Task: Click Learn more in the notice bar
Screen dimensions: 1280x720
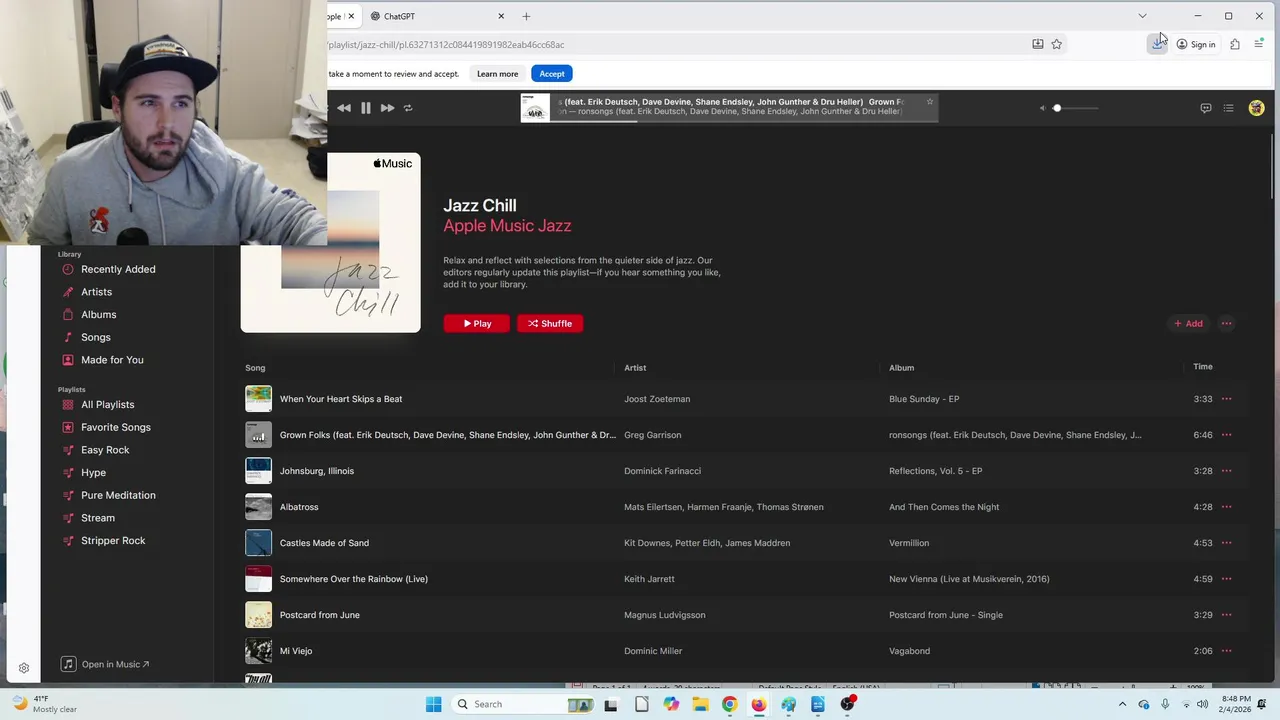Action: coord(497,73)
